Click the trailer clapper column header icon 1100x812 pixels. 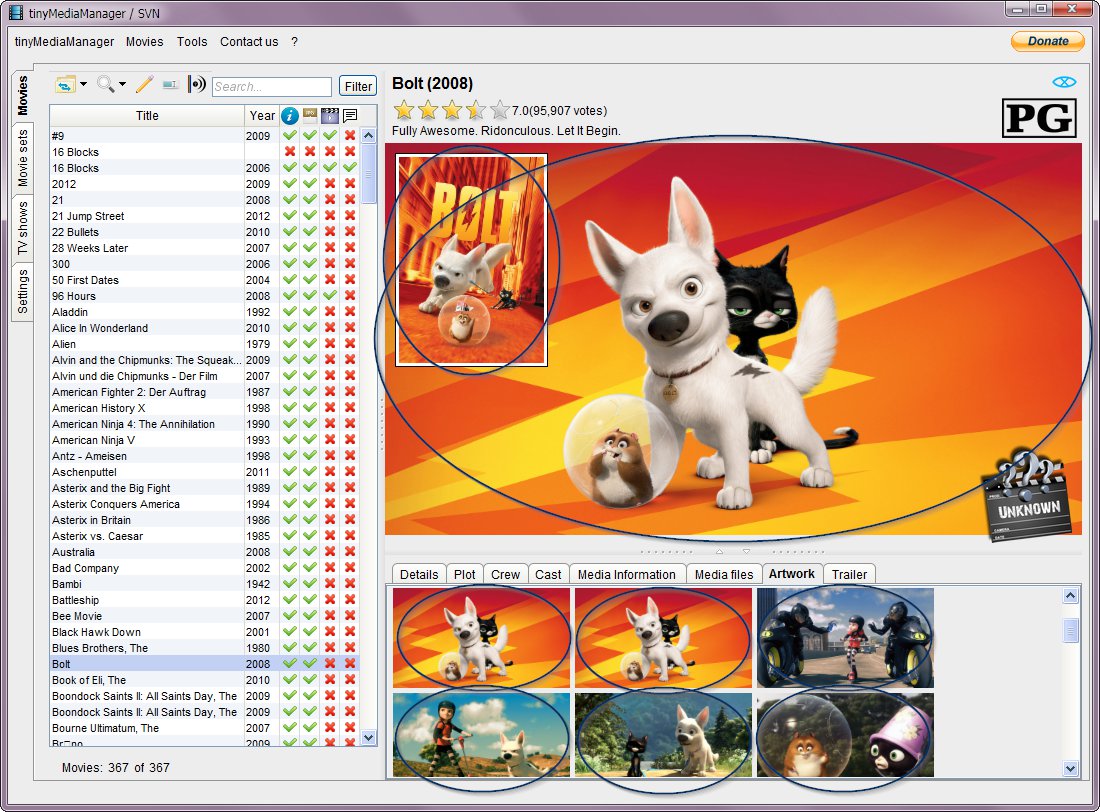pos(330,116)
